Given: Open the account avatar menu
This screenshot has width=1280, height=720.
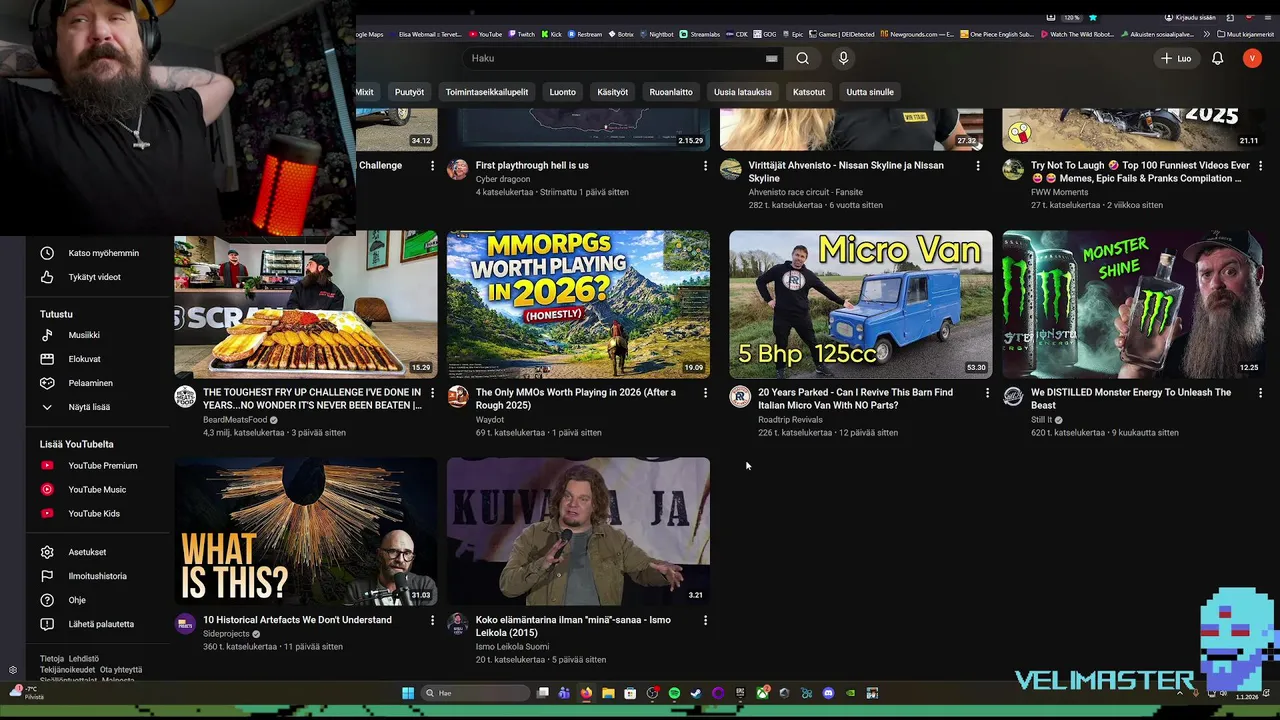Looking at the screenshot, I should [x=1252, y=58].
